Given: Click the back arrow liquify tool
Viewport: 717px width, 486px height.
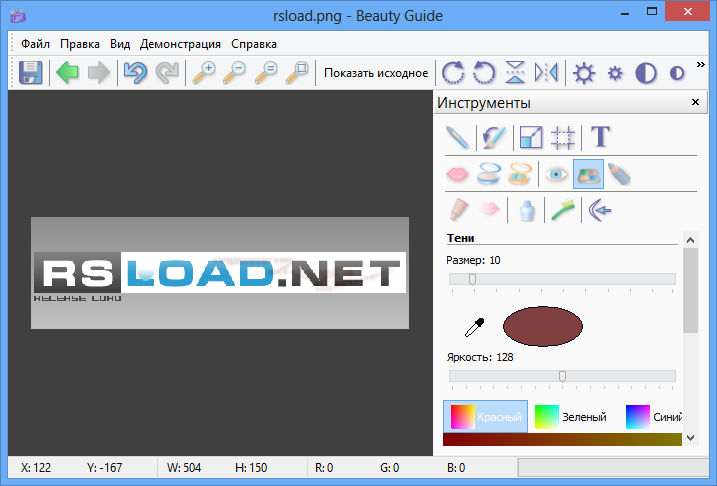Looking at the screenshot, I should tap(600, 210).
